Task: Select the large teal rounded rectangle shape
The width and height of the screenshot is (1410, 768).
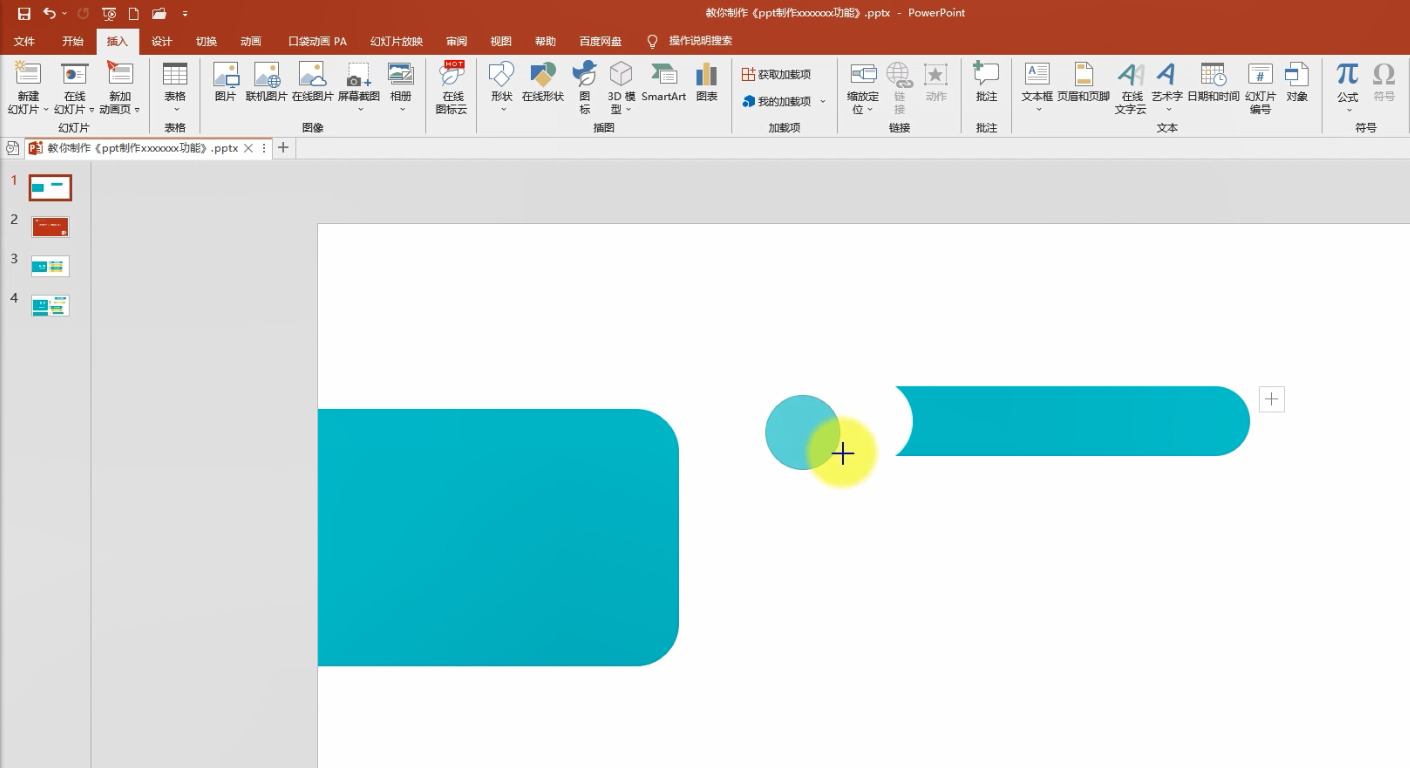Action: [498, 537]
